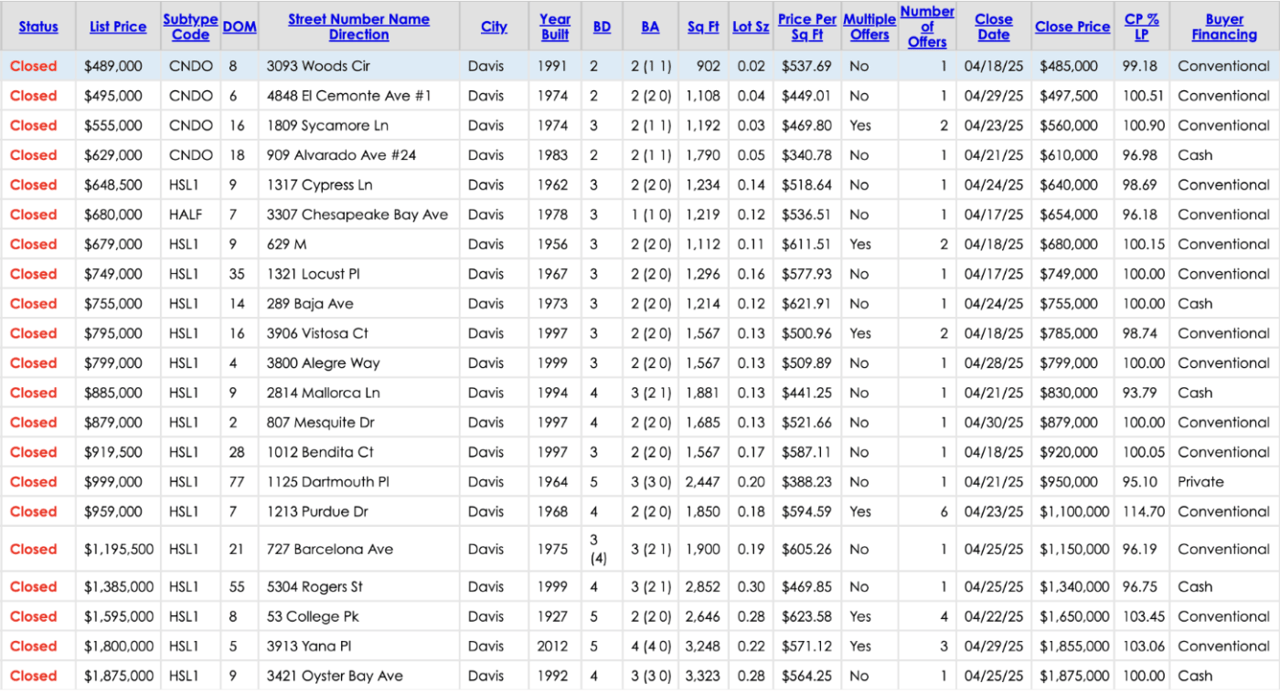This screenshot has width=1280, height=693.
Task: Click year built 2012
Action: (x=551, y=646)
